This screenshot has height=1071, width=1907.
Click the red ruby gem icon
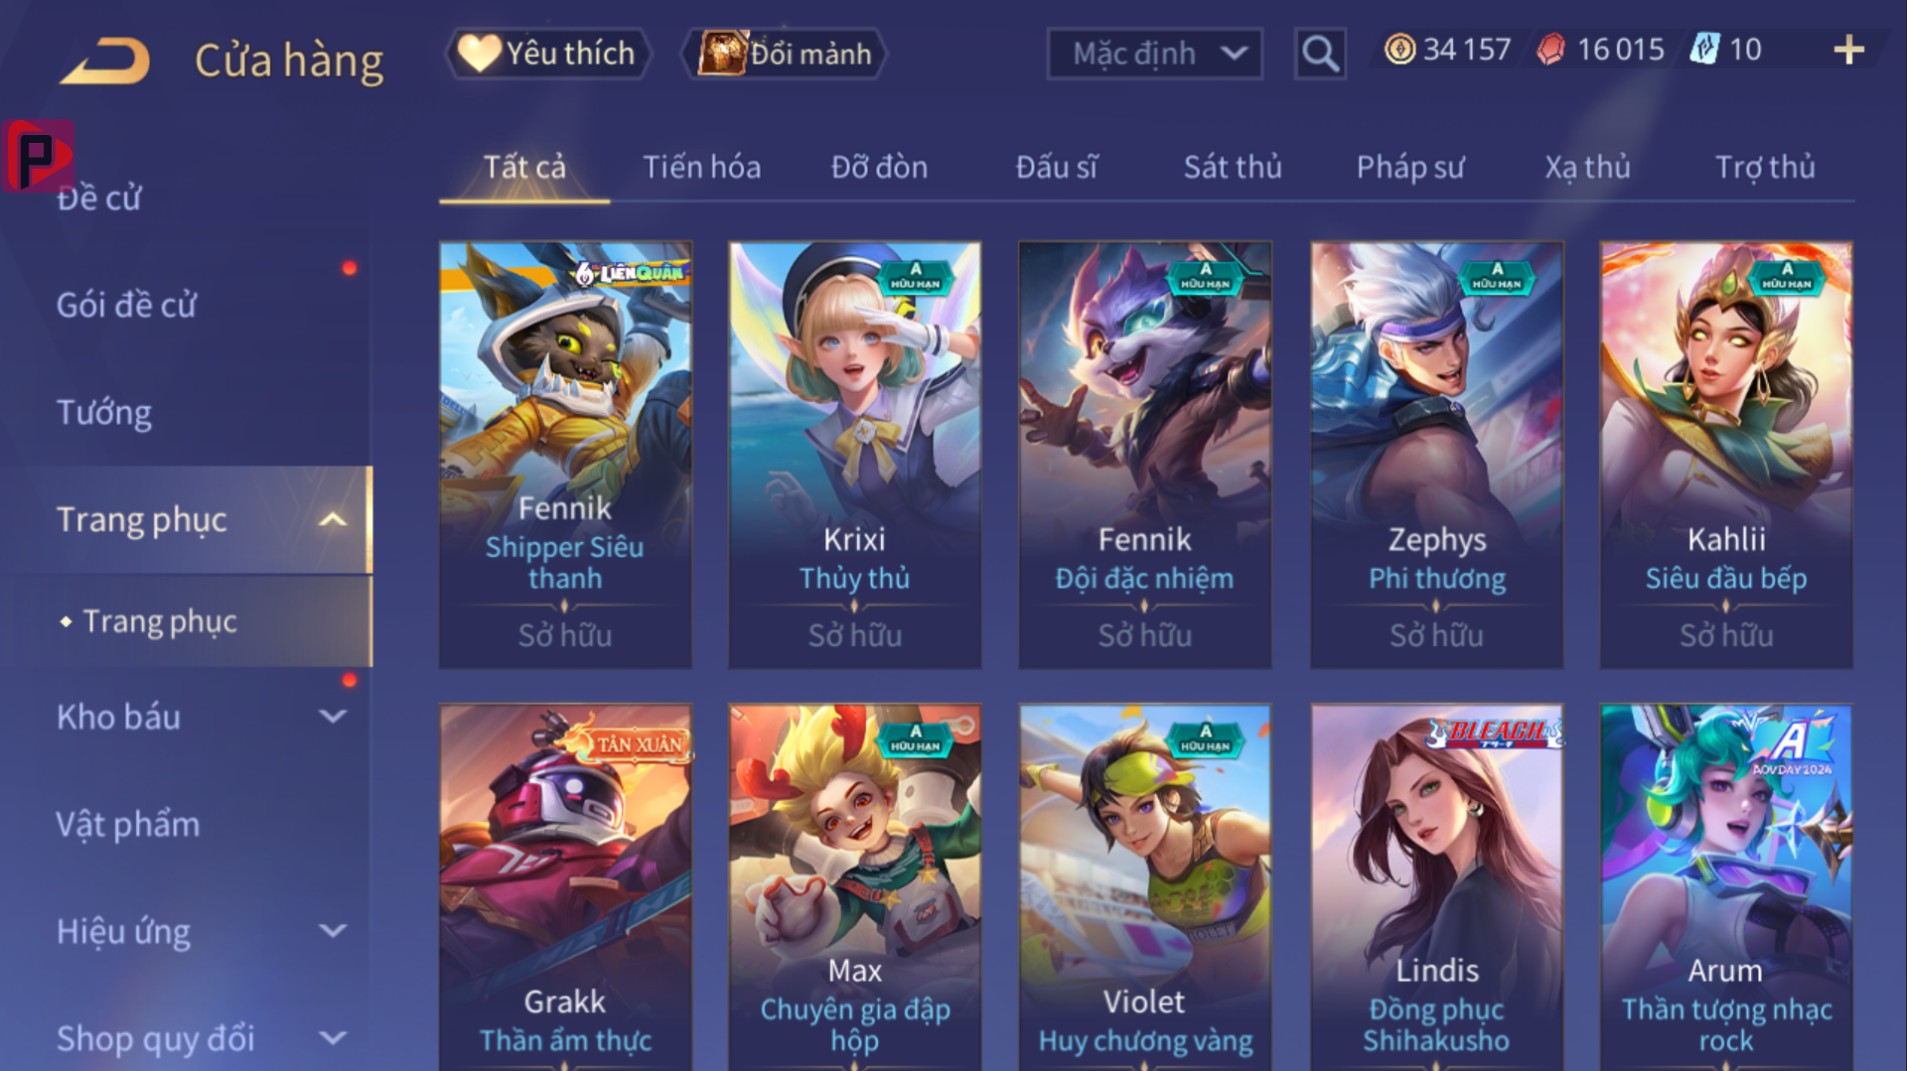(x=1550, y=50)
